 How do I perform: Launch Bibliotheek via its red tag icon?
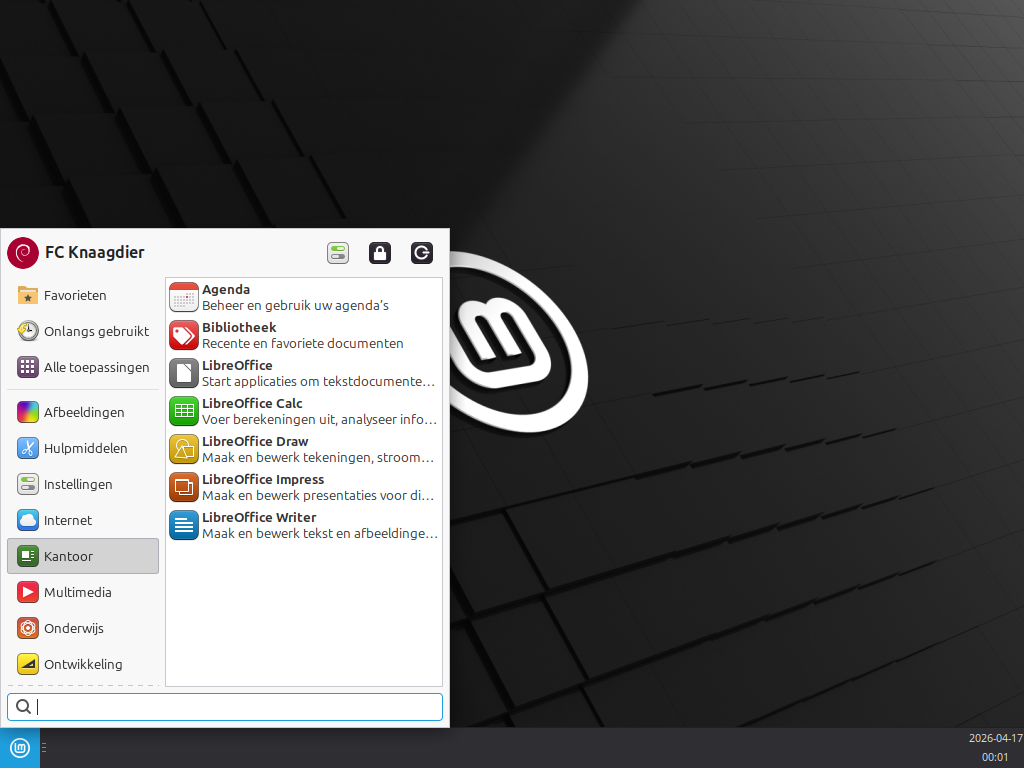184,336
